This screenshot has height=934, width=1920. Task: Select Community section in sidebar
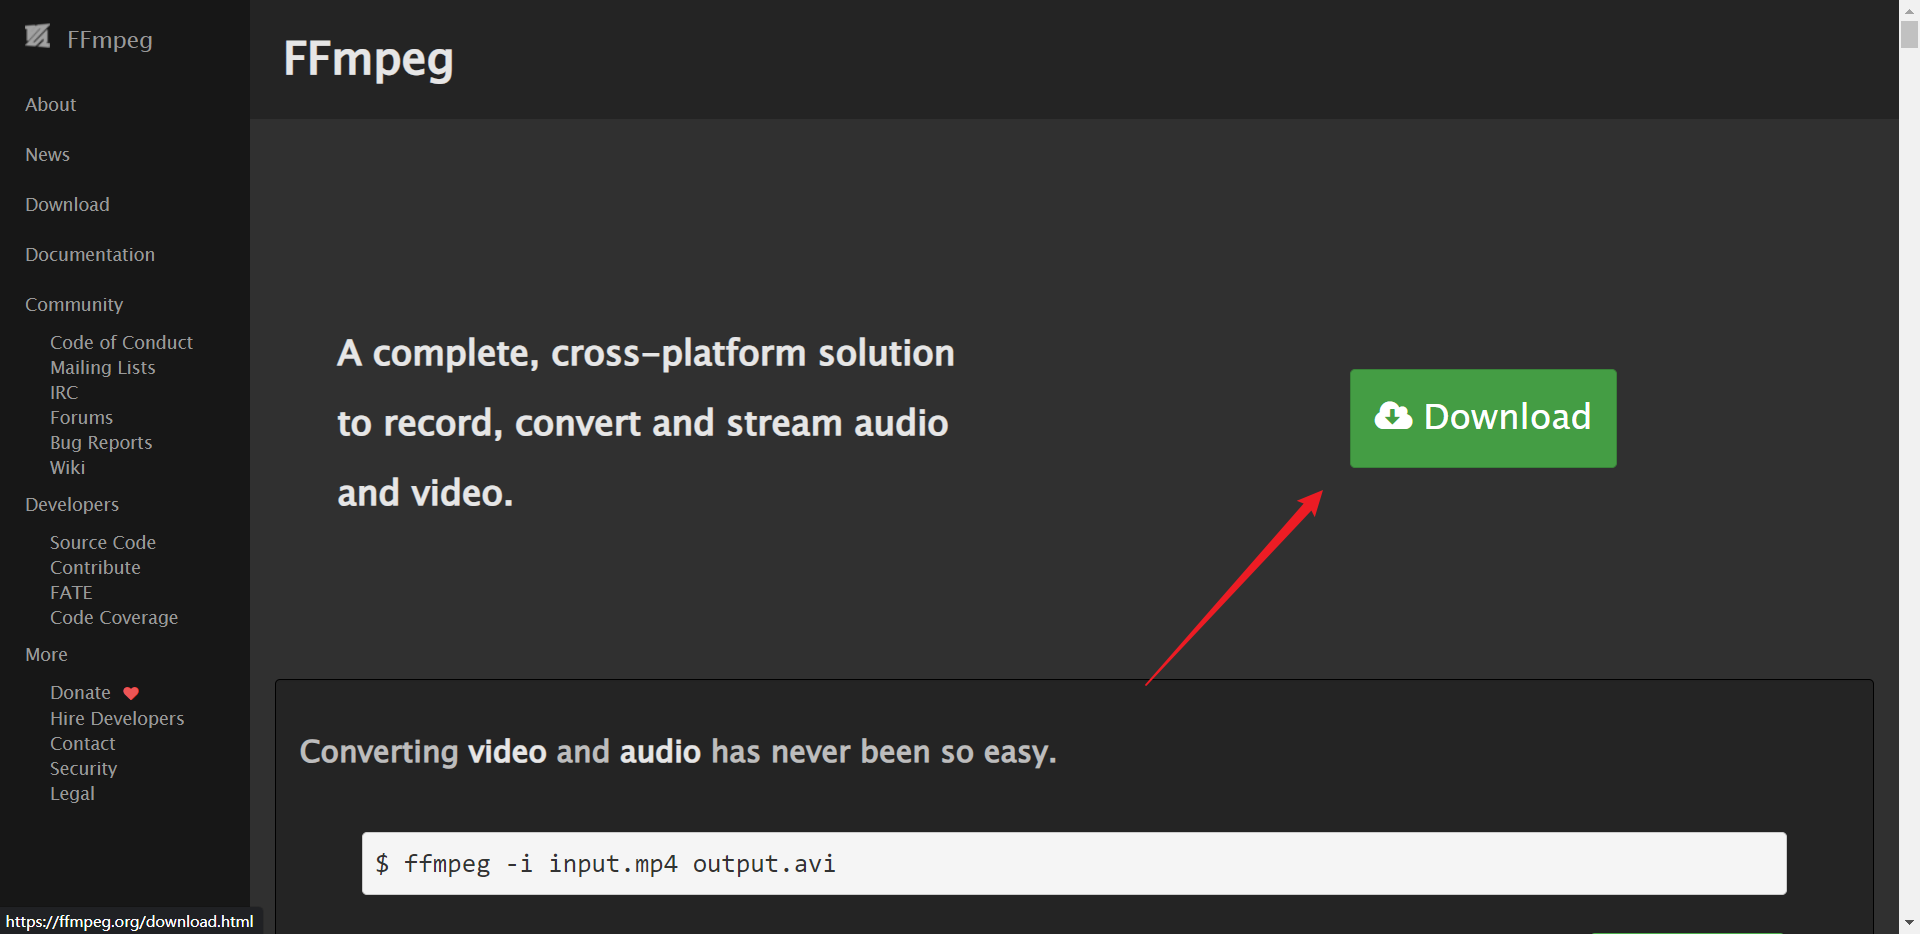click(74, 304)
